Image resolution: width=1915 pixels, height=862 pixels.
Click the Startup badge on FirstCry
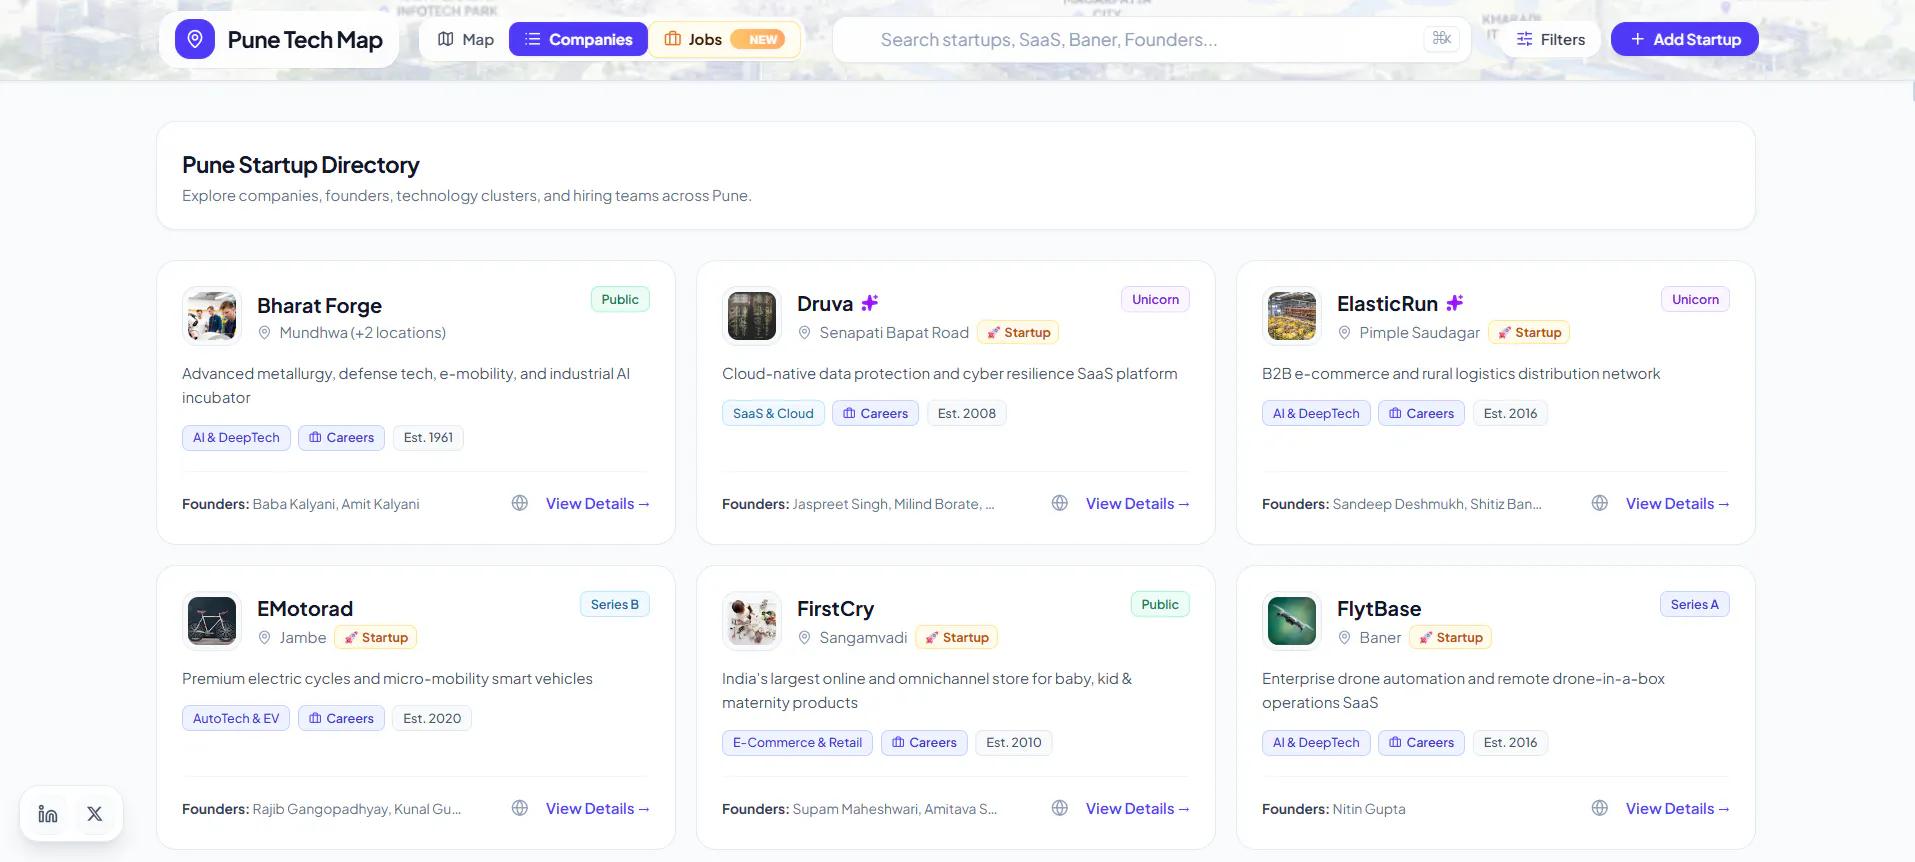click(x=956, y=637)
